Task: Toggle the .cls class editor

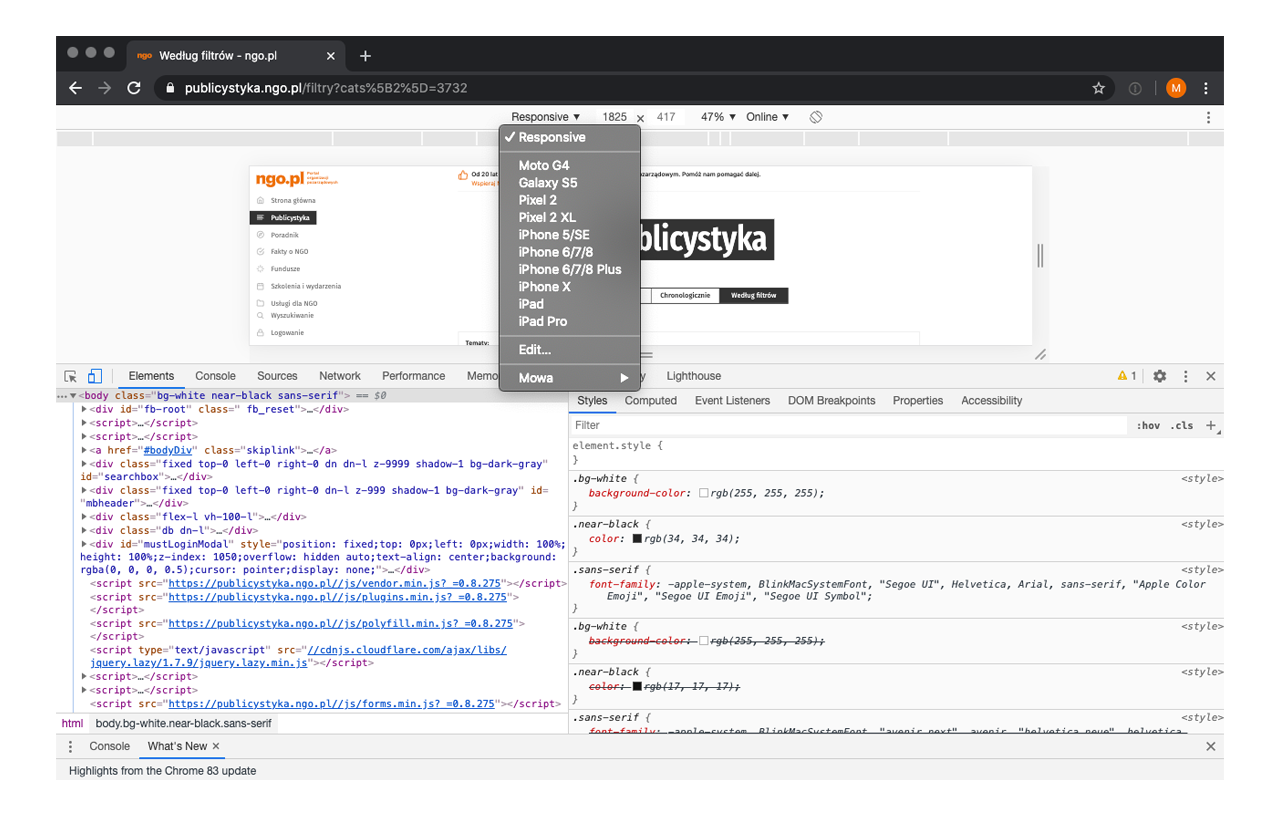Action: (1183, 425)
